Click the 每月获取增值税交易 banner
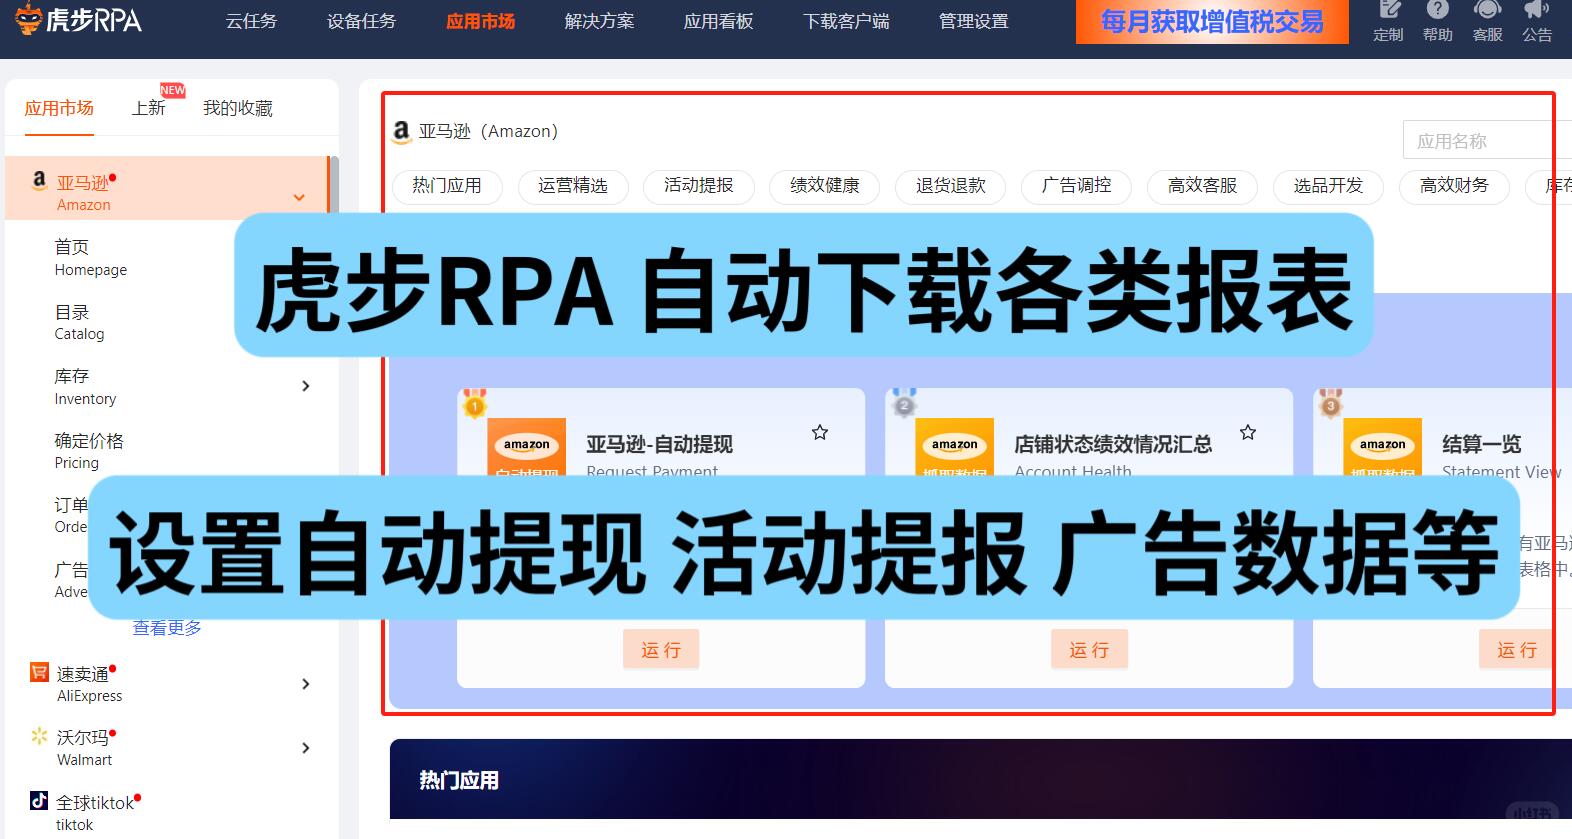 tap(1212, 22)
